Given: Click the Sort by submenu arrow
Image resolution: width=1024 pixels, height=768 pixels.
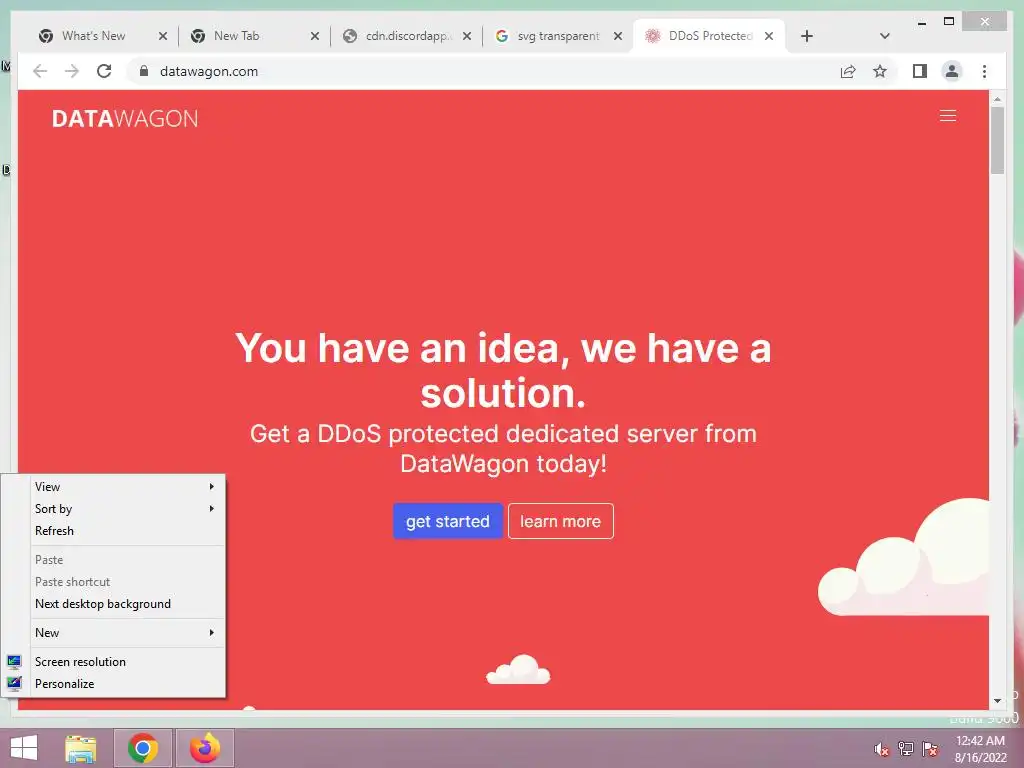Looking at the screenshot, I should point(212,509).
